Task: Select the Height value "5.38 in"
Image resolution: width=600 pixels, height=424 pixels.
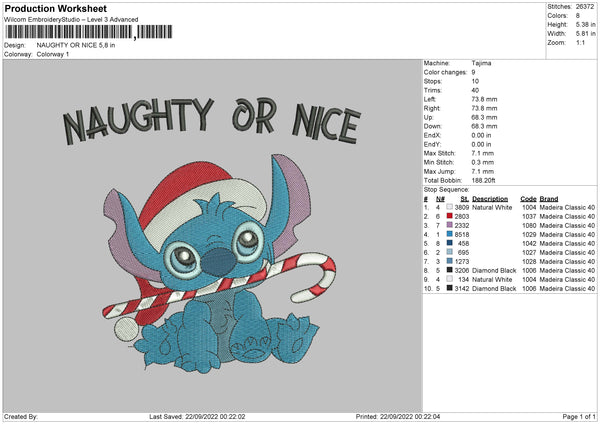Action: (585, 24)
